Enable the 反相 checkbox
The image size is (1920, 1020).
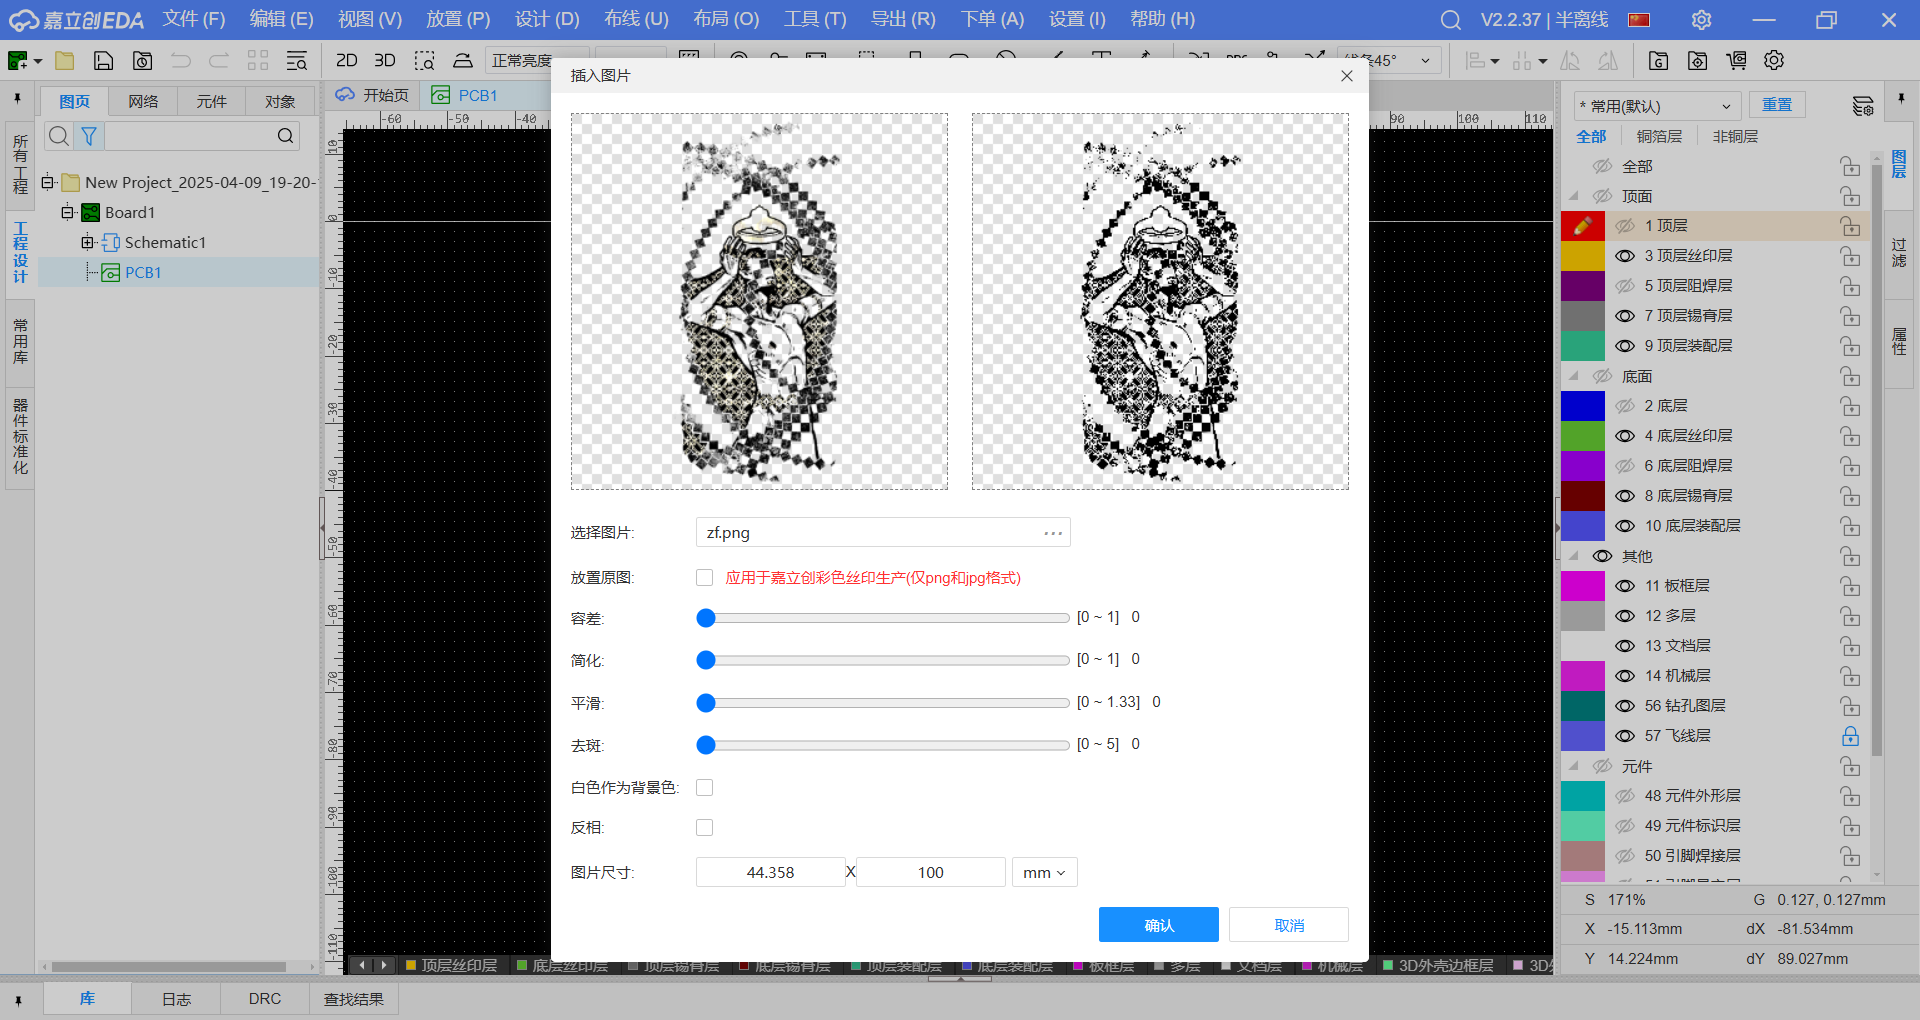(x=705, y=828)
